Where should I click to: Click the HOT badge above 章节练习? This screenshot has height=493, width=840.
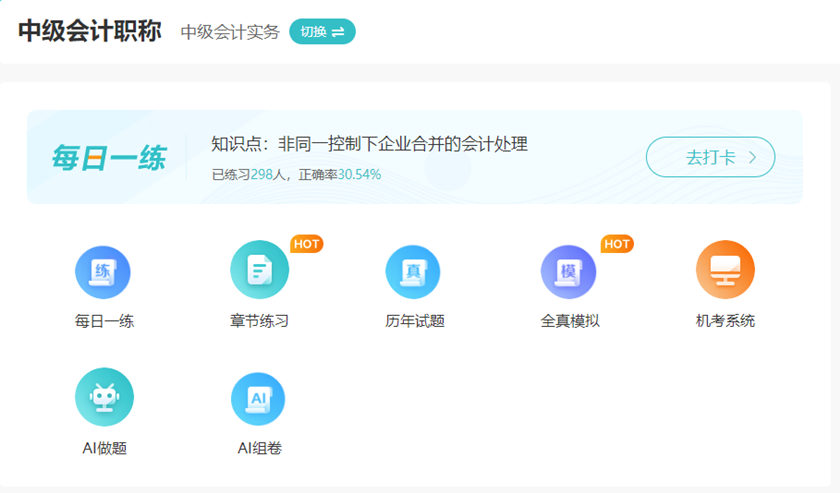coord(307,244)
